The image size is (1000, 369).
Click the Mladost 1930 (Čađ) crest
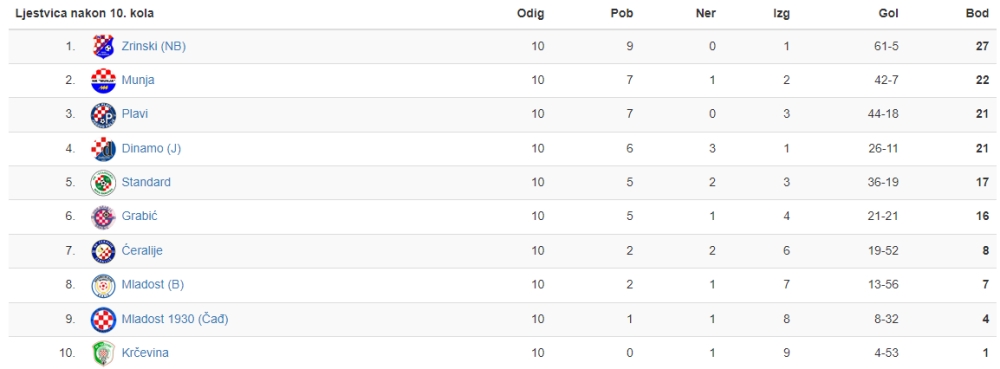(103, 319)
